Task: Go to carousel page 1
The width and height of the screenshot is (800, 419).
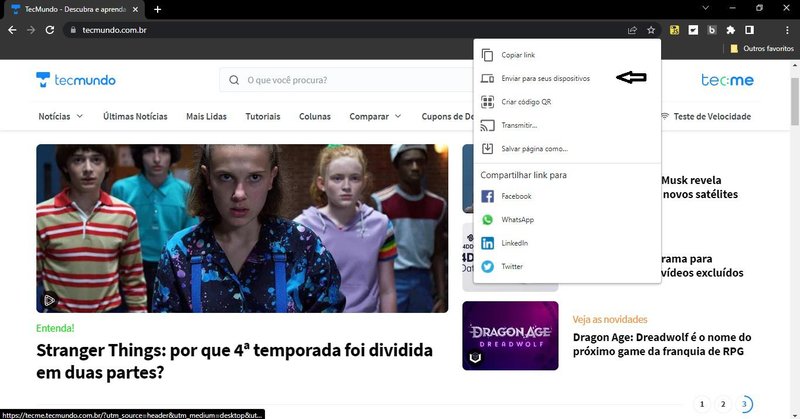Action: (x=702, y=404)
